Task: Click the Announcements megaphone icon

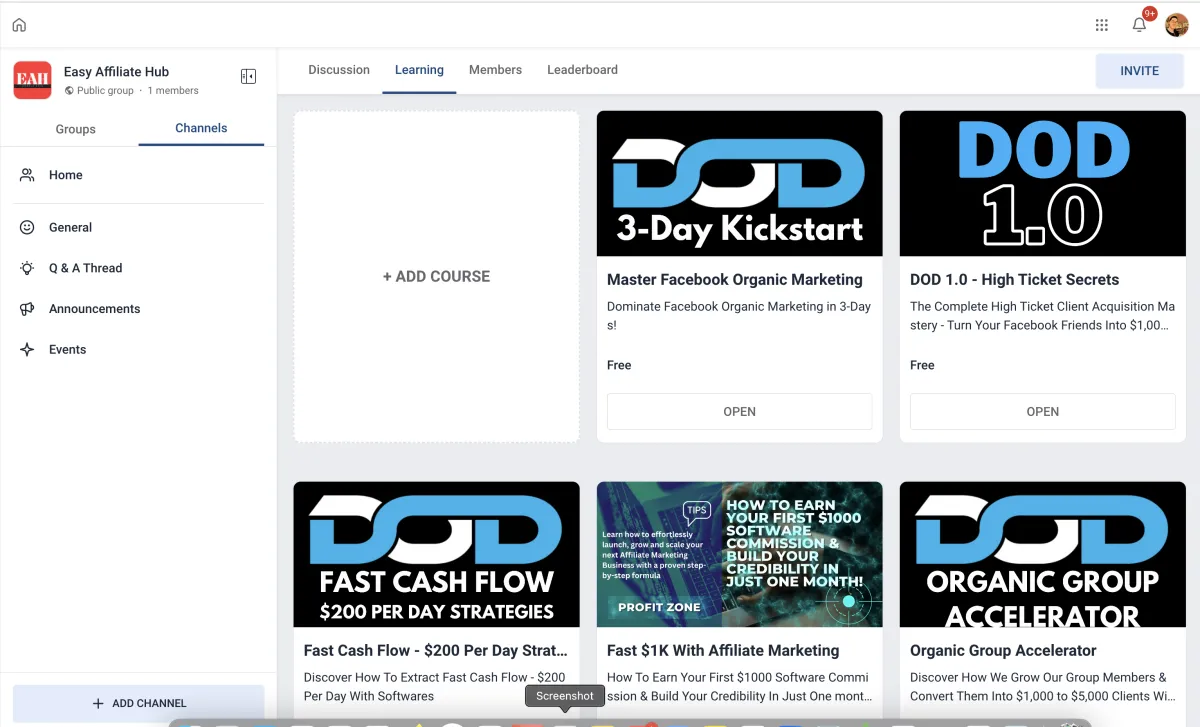Action: pyautogui.click(x=27, y=309)
